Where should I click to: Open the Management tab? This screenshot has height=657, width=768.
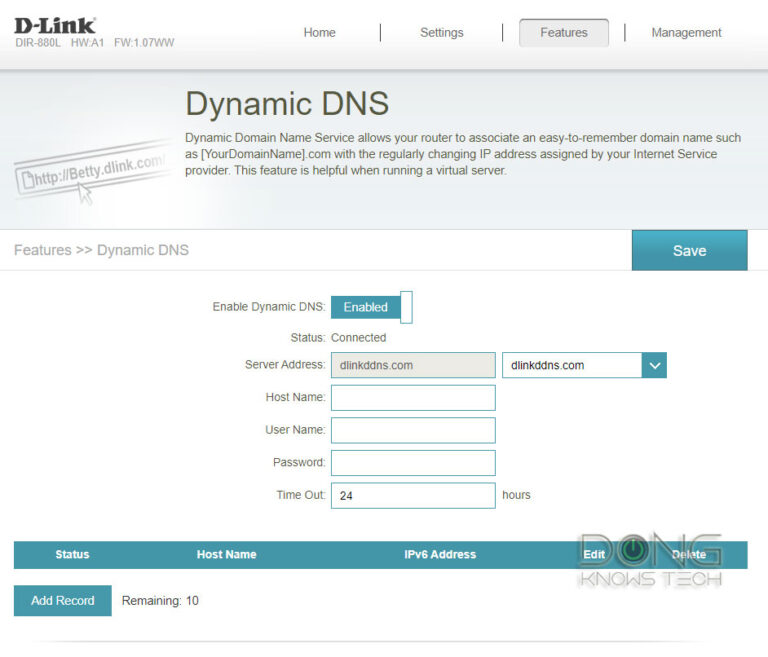[x=686, y=33]
